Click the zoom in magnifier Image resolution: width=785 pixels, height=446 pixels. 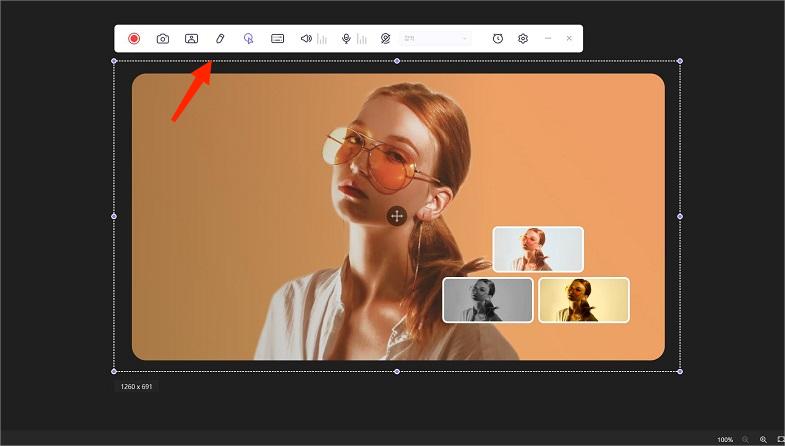pos(763,439)
